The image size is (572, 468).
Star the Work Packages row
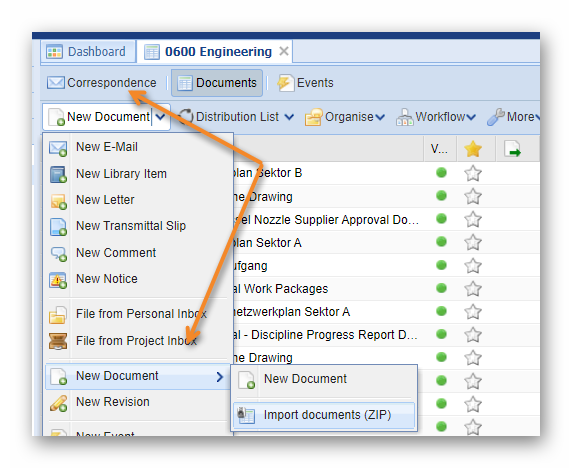tap(473, 289)
